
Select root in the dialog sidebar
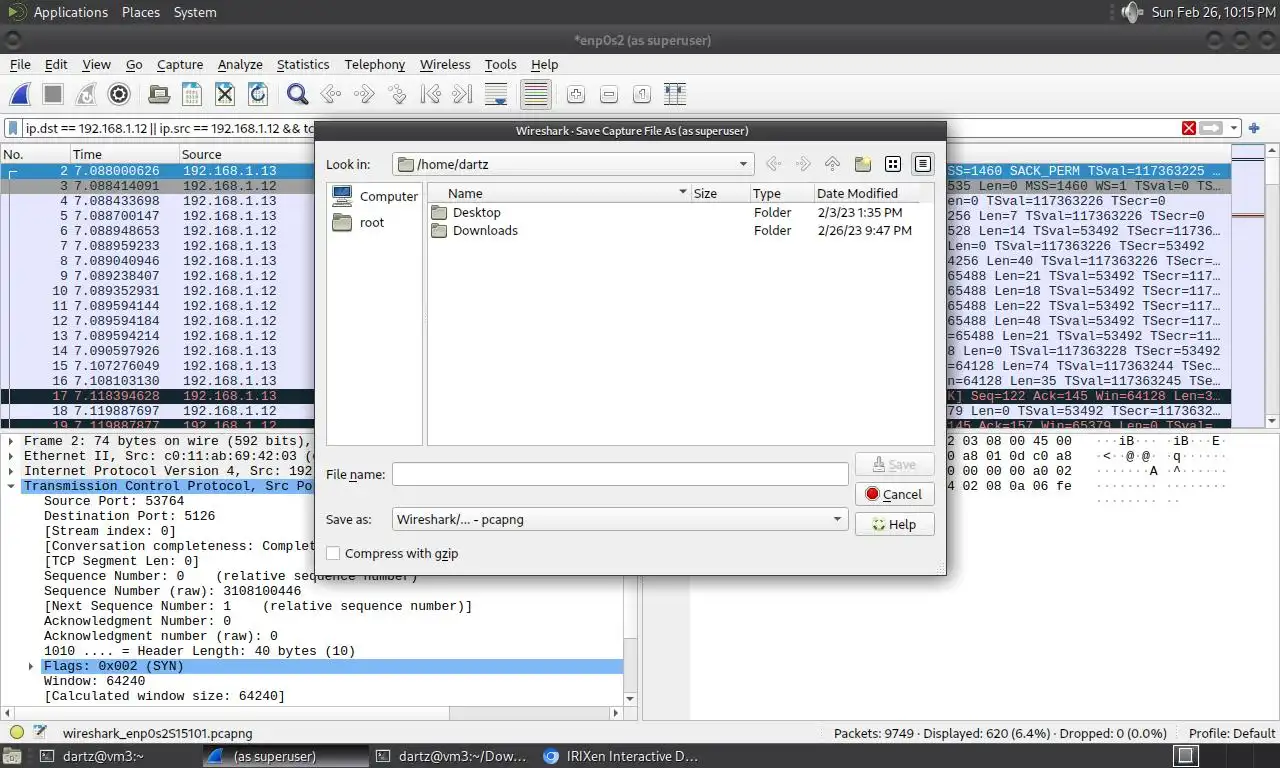(358, 222)
